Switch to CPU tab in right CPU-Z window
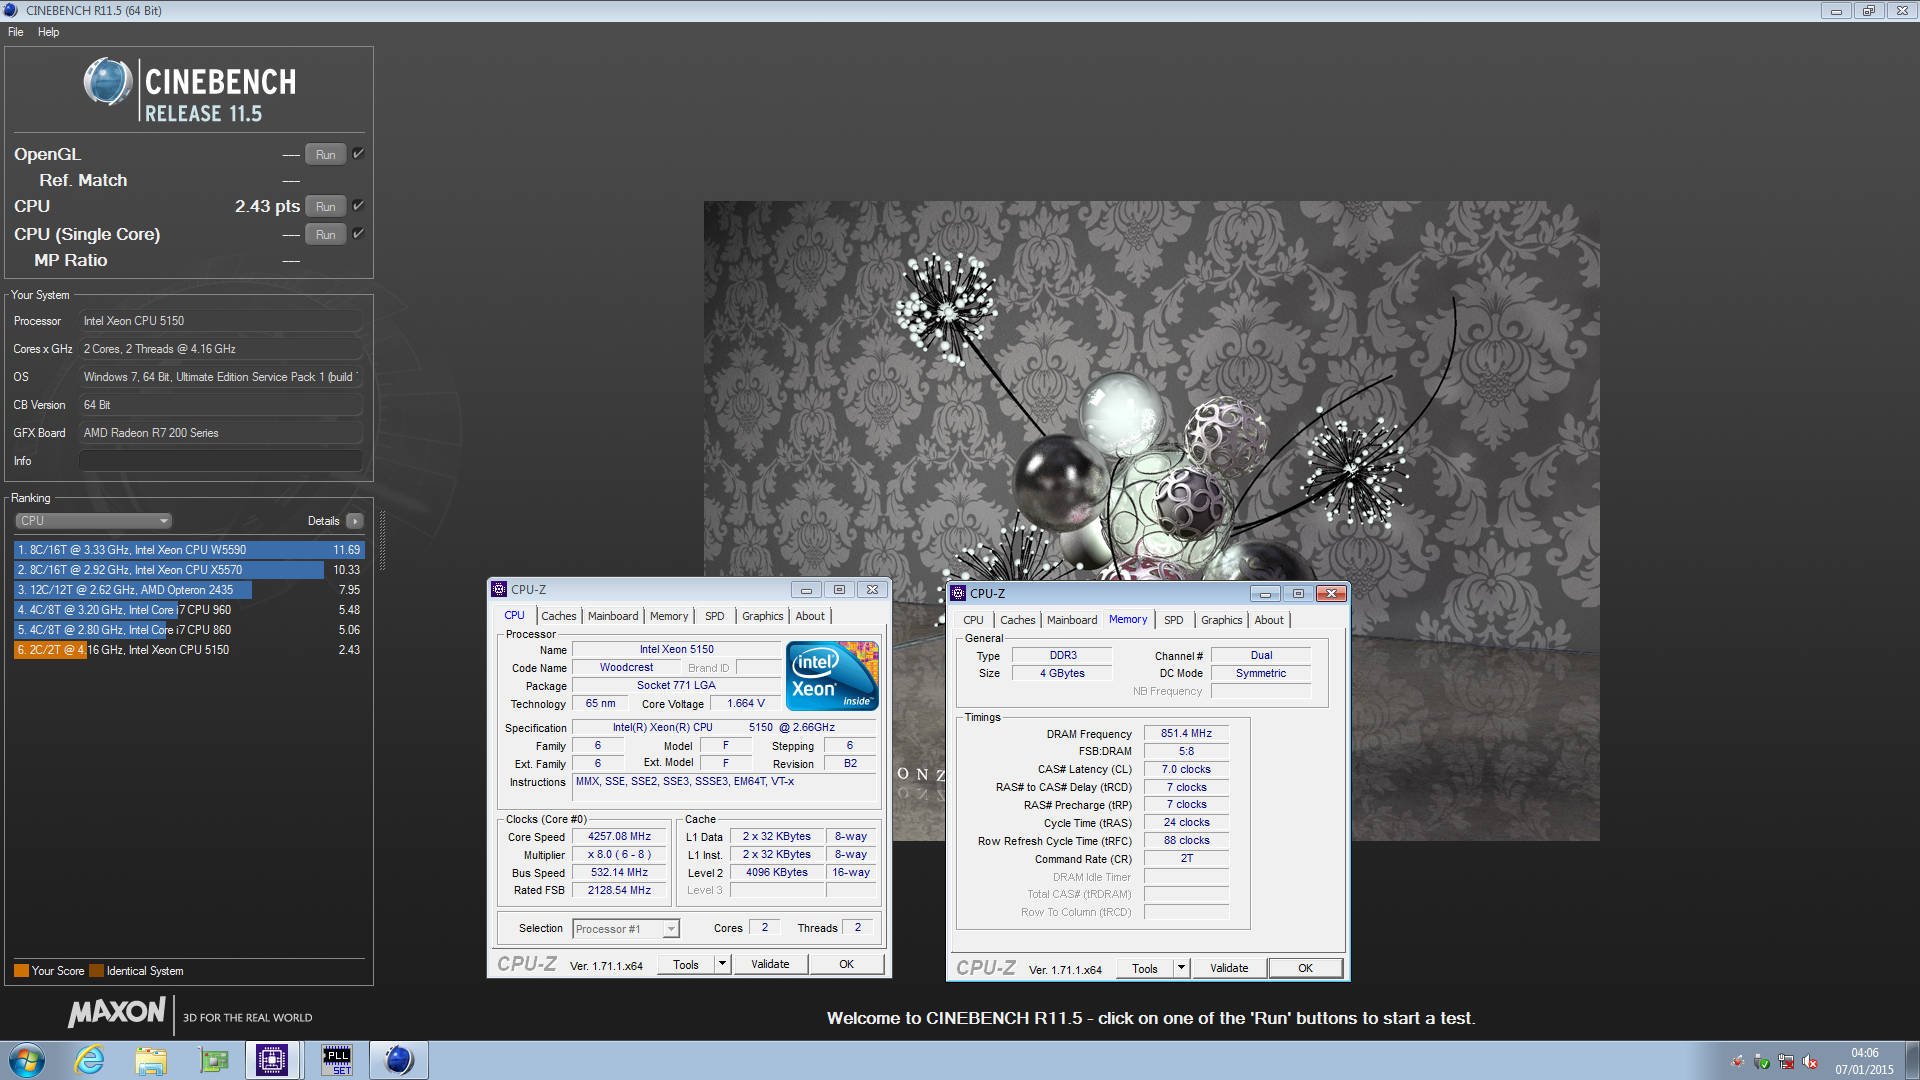This screenshot has width=1920, height=1080. [x=973, y=620]
